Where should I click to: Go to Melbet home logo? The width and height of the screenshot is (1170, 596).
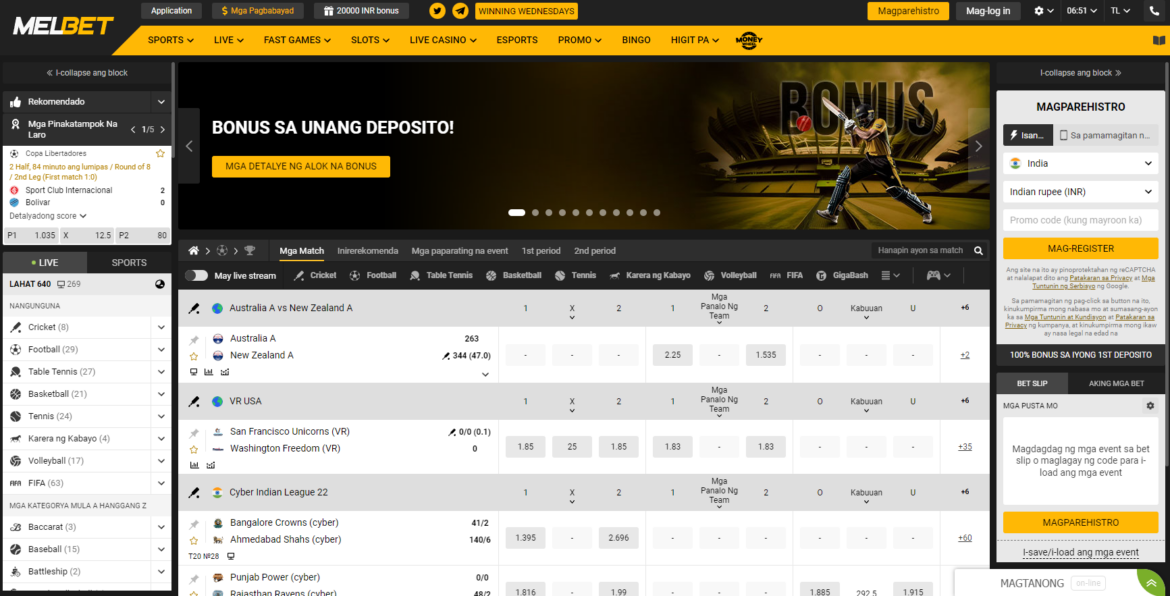coord(63,27)
